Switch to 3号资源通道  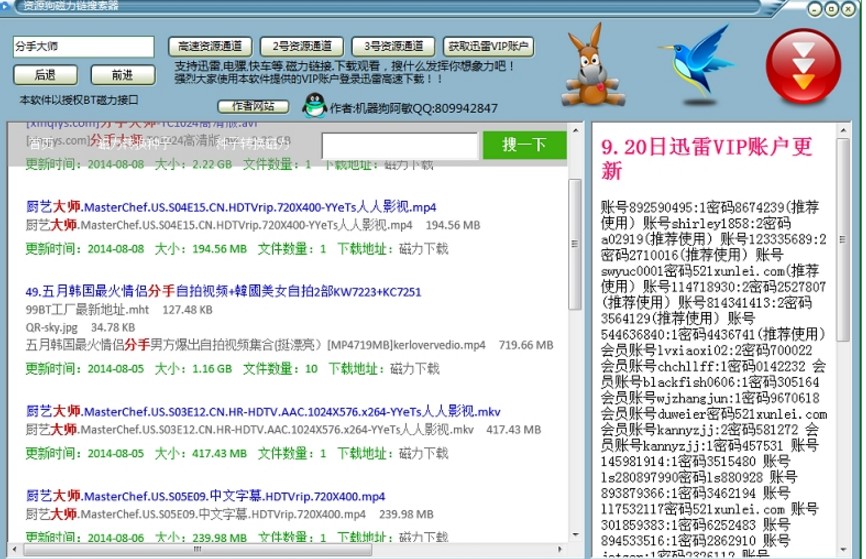[x=393, y=46]
